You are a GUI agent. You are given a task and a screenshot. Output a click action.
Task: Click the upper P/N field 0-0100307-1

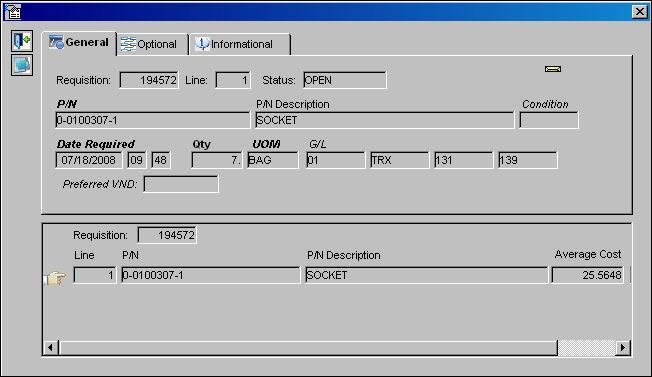click(x=153, y=120)
